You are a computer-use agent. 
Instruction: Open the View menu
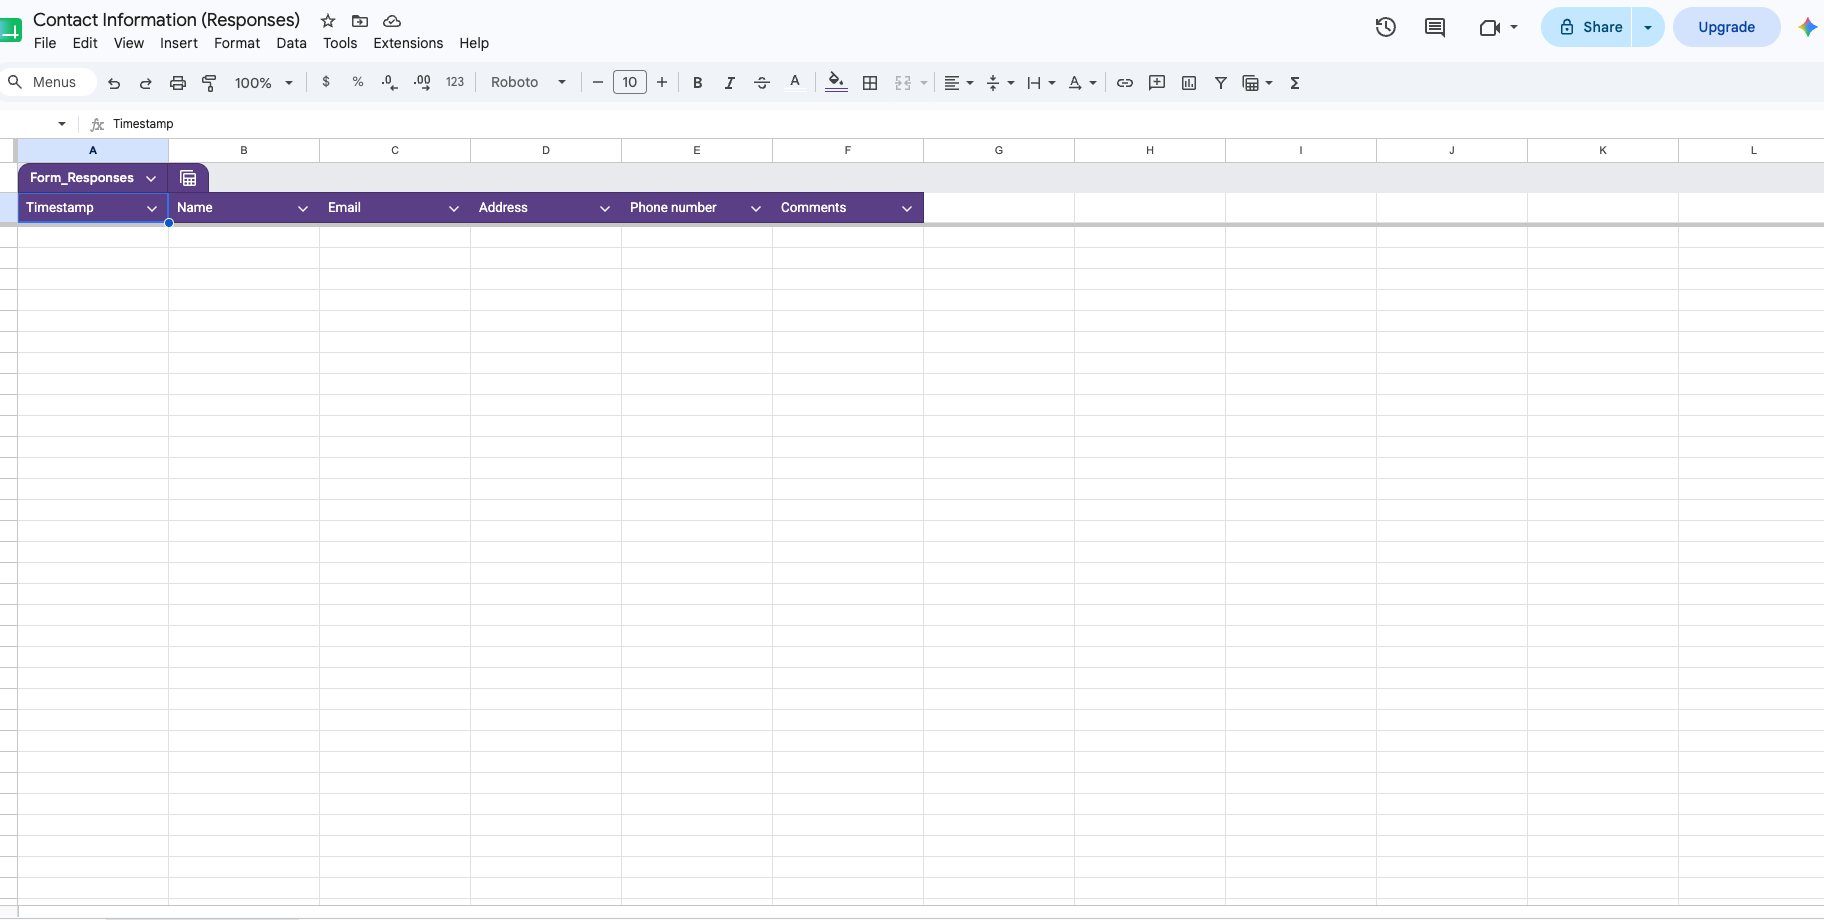(129, 43)
